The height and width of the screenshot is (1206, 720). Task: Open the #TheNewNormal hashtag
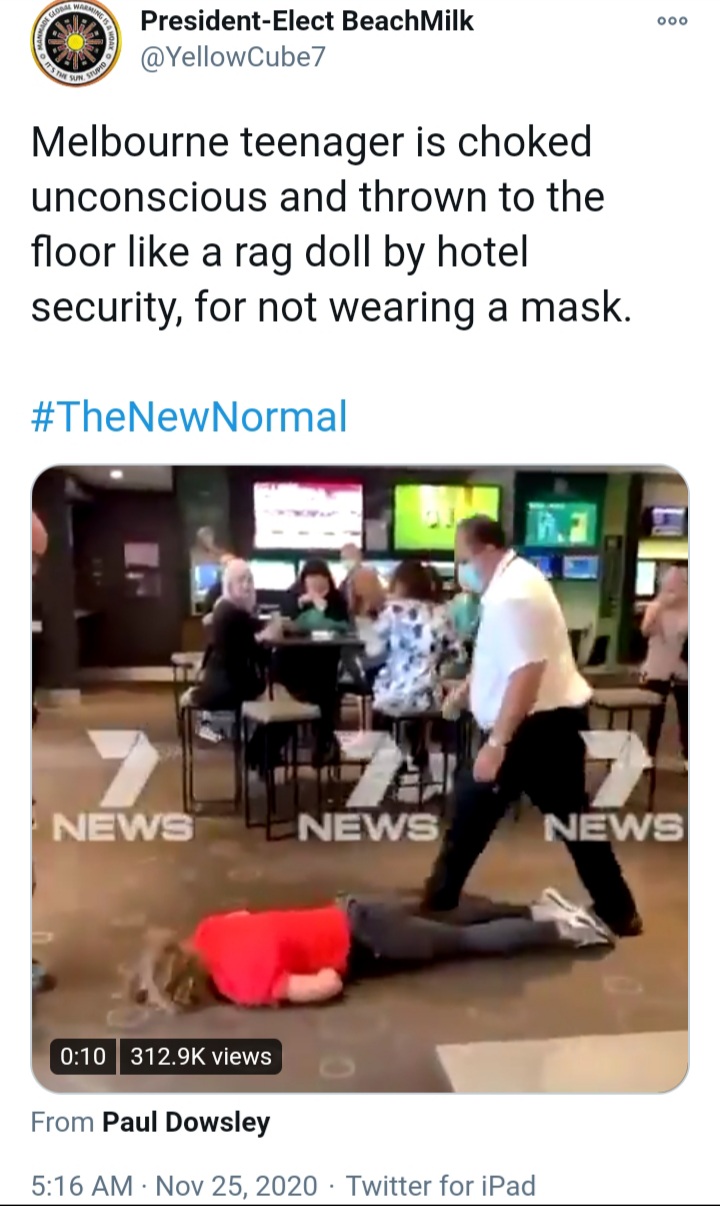click(x=189, y=416)
